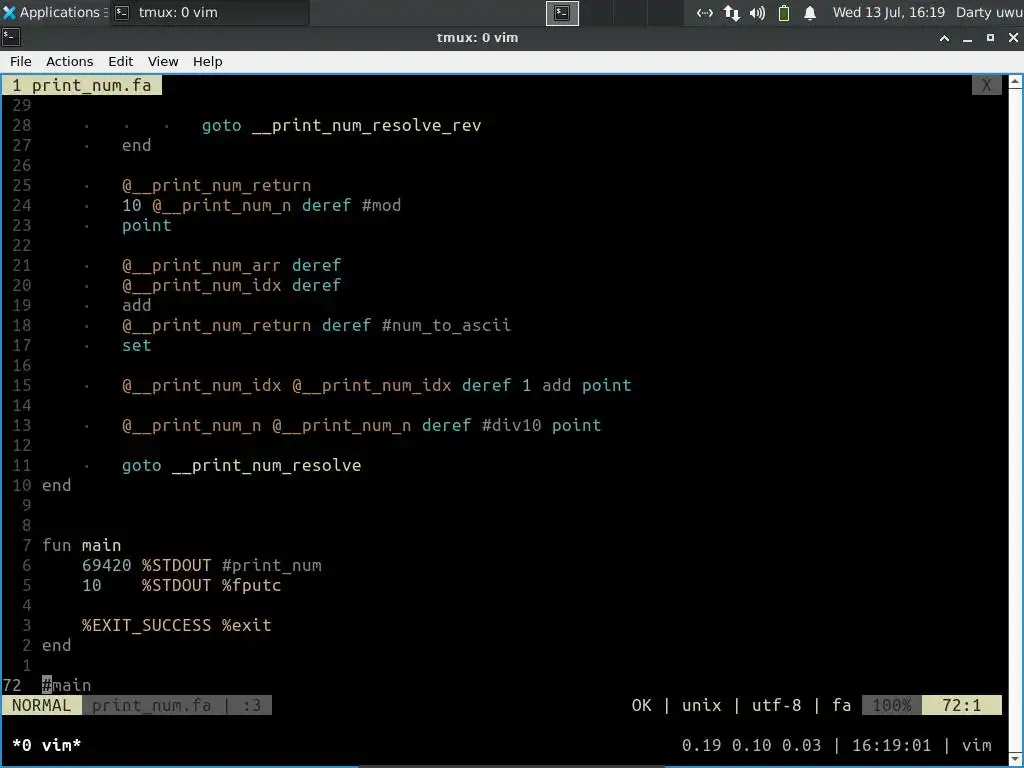The height and width of the screenshot is (768, 1024).
Task: Click 'fun main' definition line
Action: (82, 545)
